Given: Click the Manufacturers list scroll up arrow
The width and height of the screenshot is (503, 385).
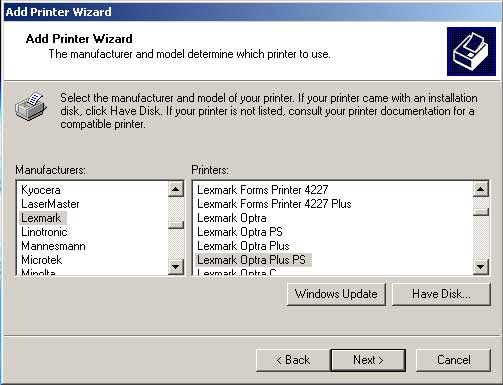Looking at the screenshot, I should 176,189.
